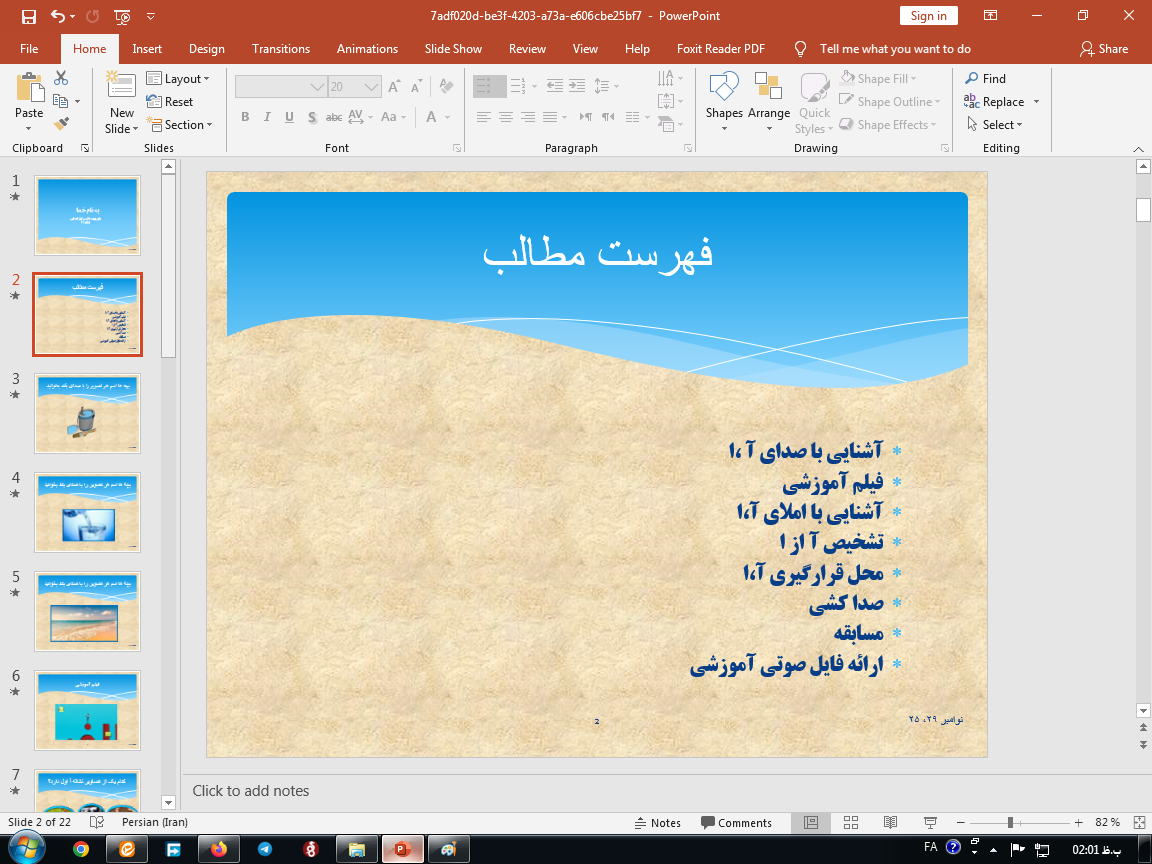Open the Layout dropdown
The image size is (1152, 864).
tap(180, 77)
